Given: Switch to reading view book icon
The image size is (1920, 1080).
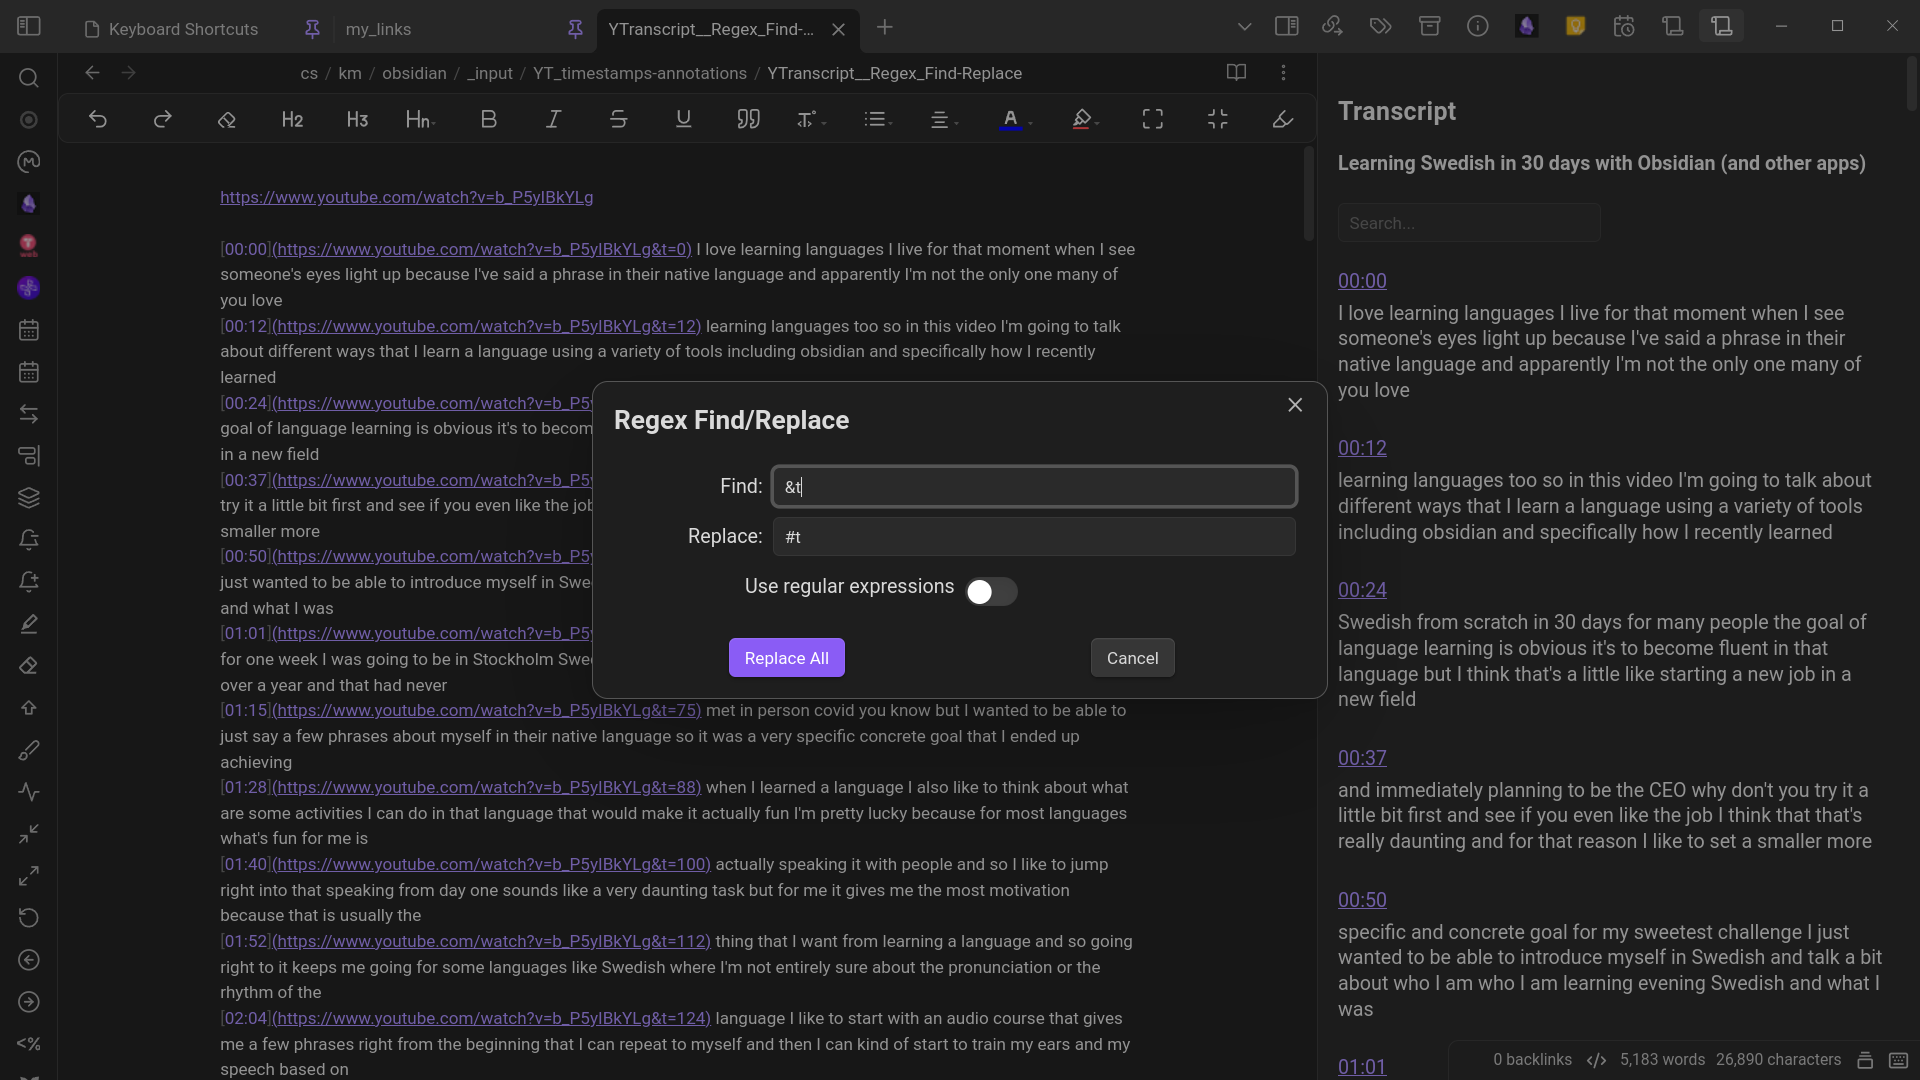Looking at the screenshot, I should point(1236,73).
